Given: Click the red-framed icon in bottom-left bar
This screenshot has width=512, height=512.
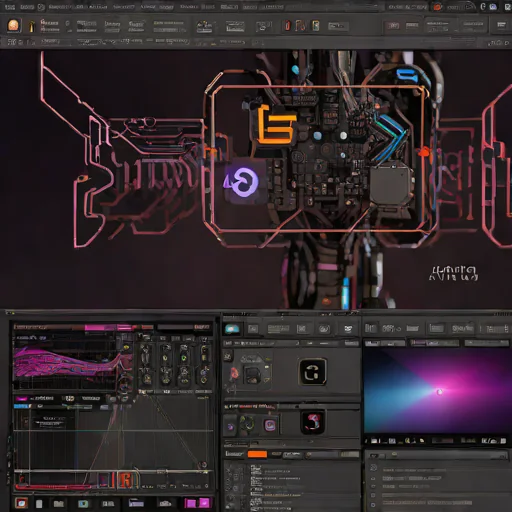Looking at the screenshot, I should tap(21, 503).
